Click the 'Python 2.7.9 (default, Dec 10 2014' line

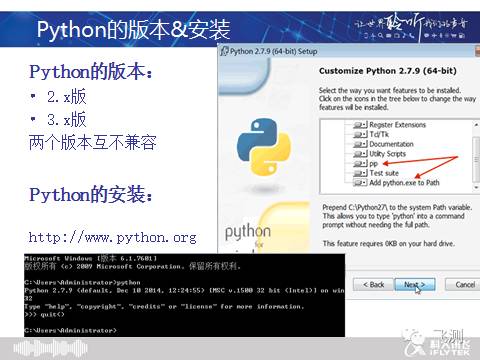(184, 290)
